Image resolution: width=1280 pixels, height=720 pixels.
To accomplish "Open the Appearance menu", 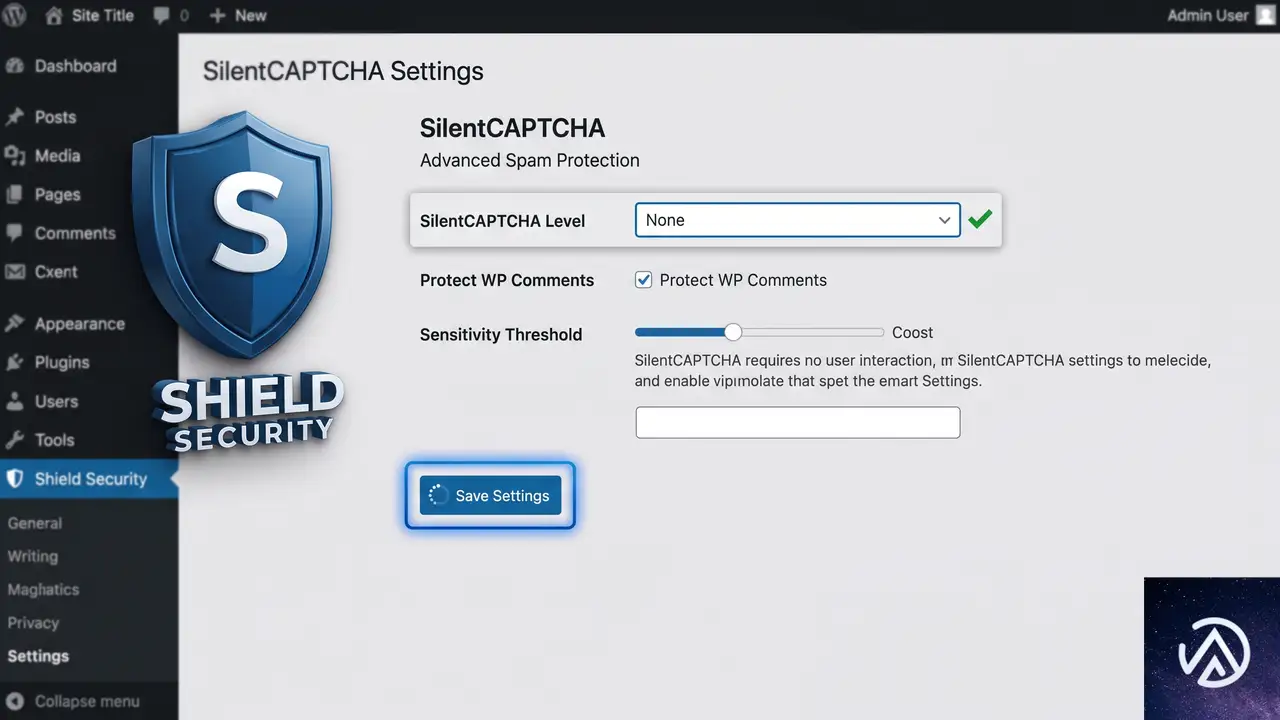I will click(x=79, y=324).
